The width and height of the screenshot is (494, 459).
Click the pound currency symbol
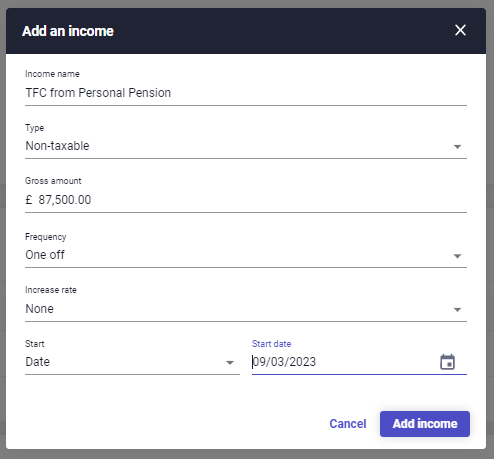pyautogui.click(x=29, y=200)
